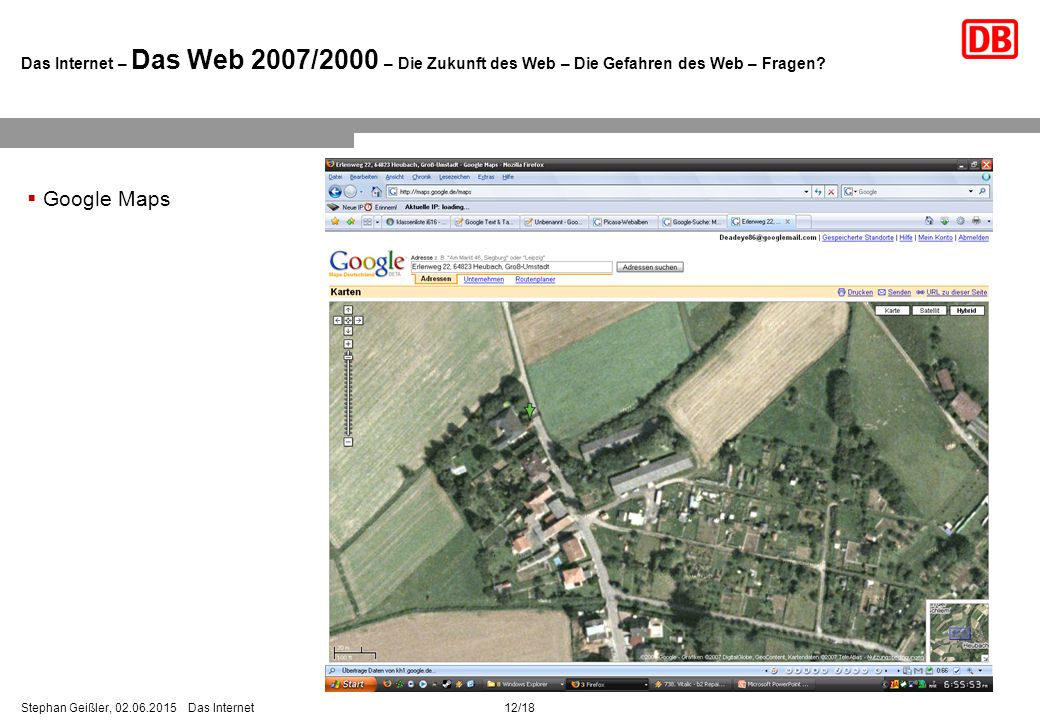1040x720 pixels.
Task: Open the Extras menu
Action: [486, 177]
